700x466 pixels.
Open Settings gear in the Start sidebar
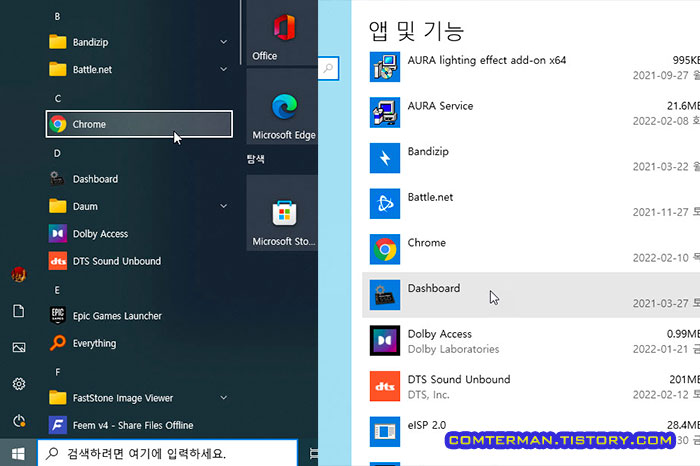(x=19, y=384)
